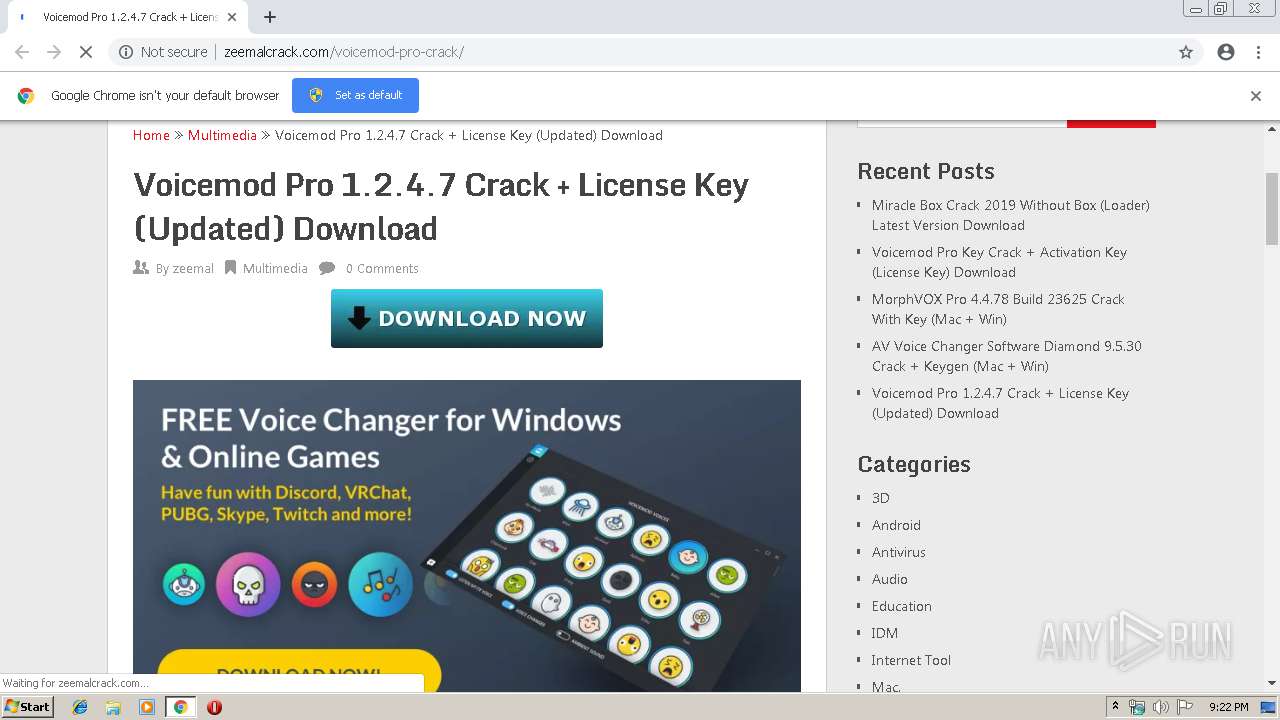Click the sidebar search input field
Image resolution: width=1280 pixels, height=720 pixels.
tap(962, 123)
